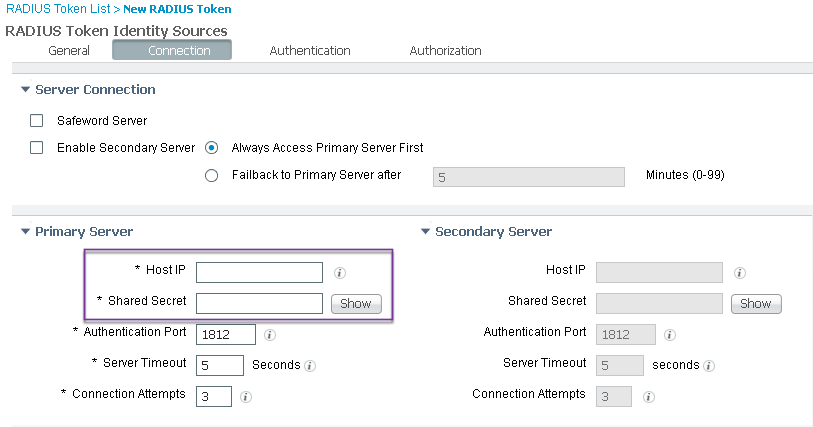Click info icon next to primary Host IP
The height and width of the screenshot is (427, 813).
coord(340,273)
